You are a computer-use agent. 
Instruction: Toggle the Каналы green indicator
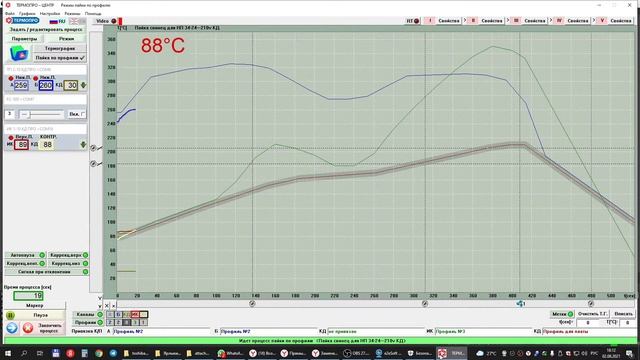[100, 314]
